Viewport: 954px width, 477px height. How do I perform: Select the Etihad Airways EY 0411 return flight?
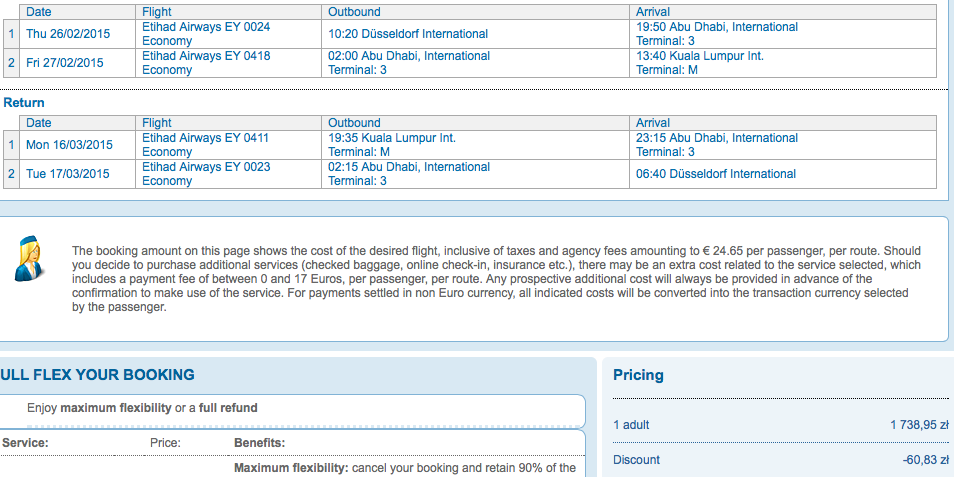pos(228,145)
